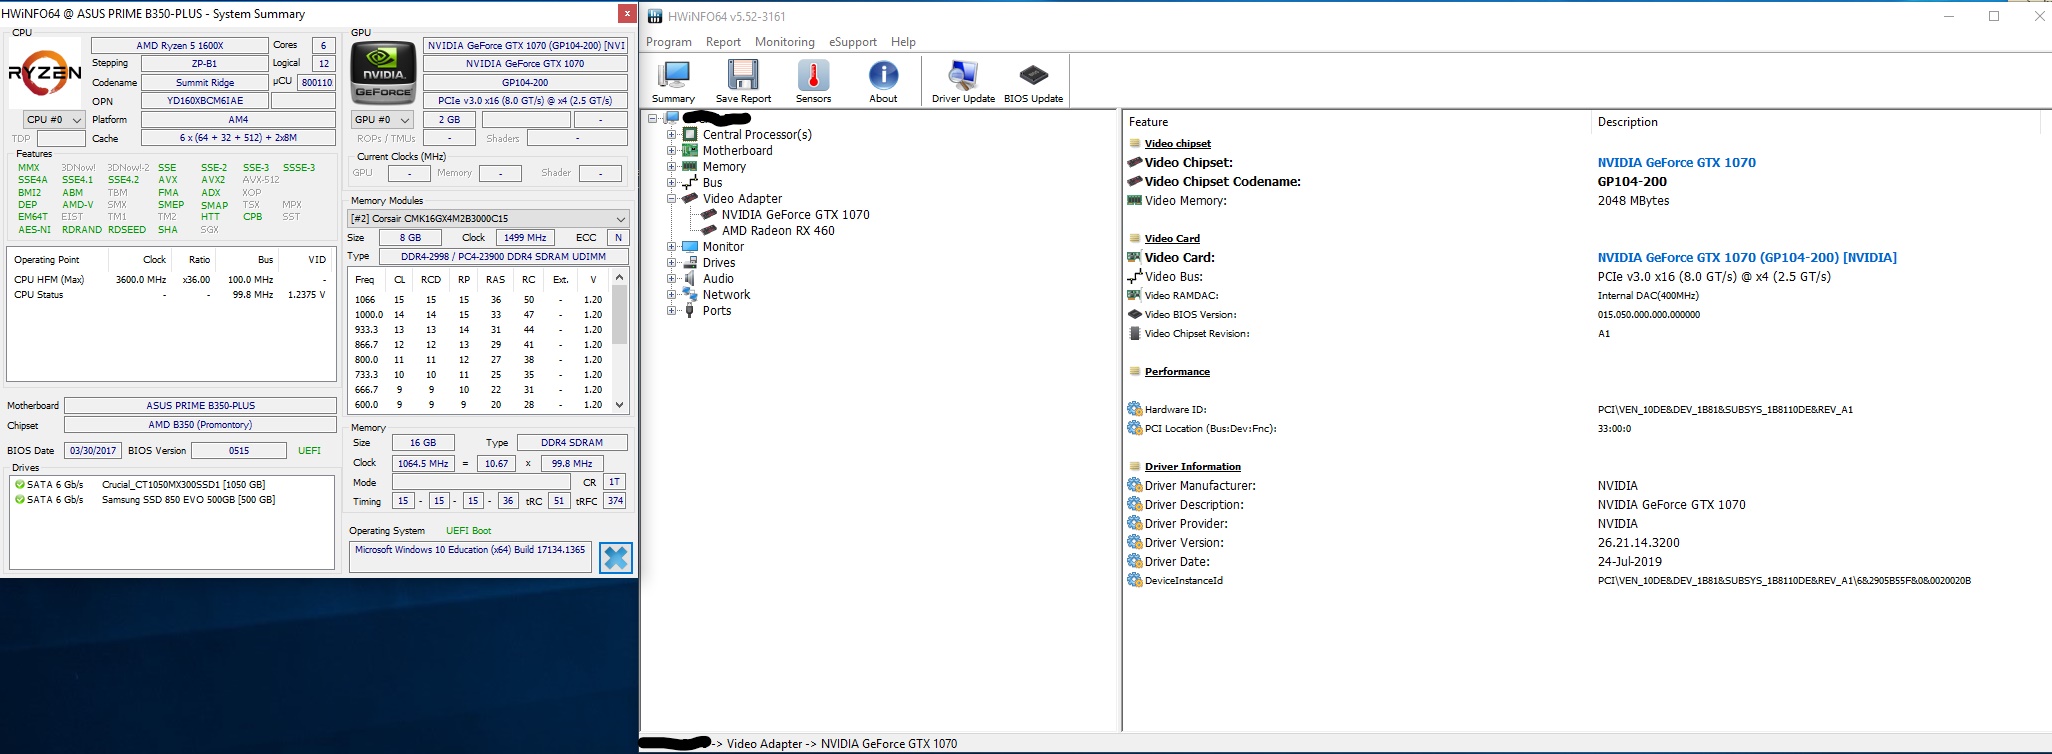Viewport: 2052px width, 754px height.
Task: Open GPU #0 selector dropdown
Action: point(380,119)
